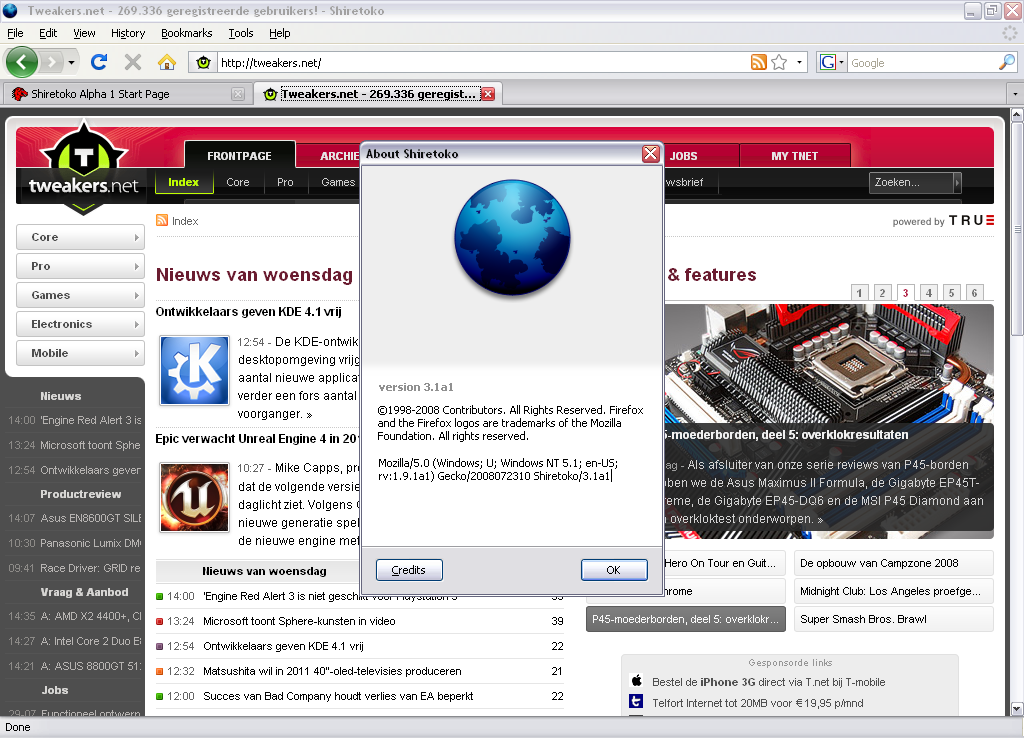Click the Forward arrow button
The image size is (1024, 738).
point(50,63)
